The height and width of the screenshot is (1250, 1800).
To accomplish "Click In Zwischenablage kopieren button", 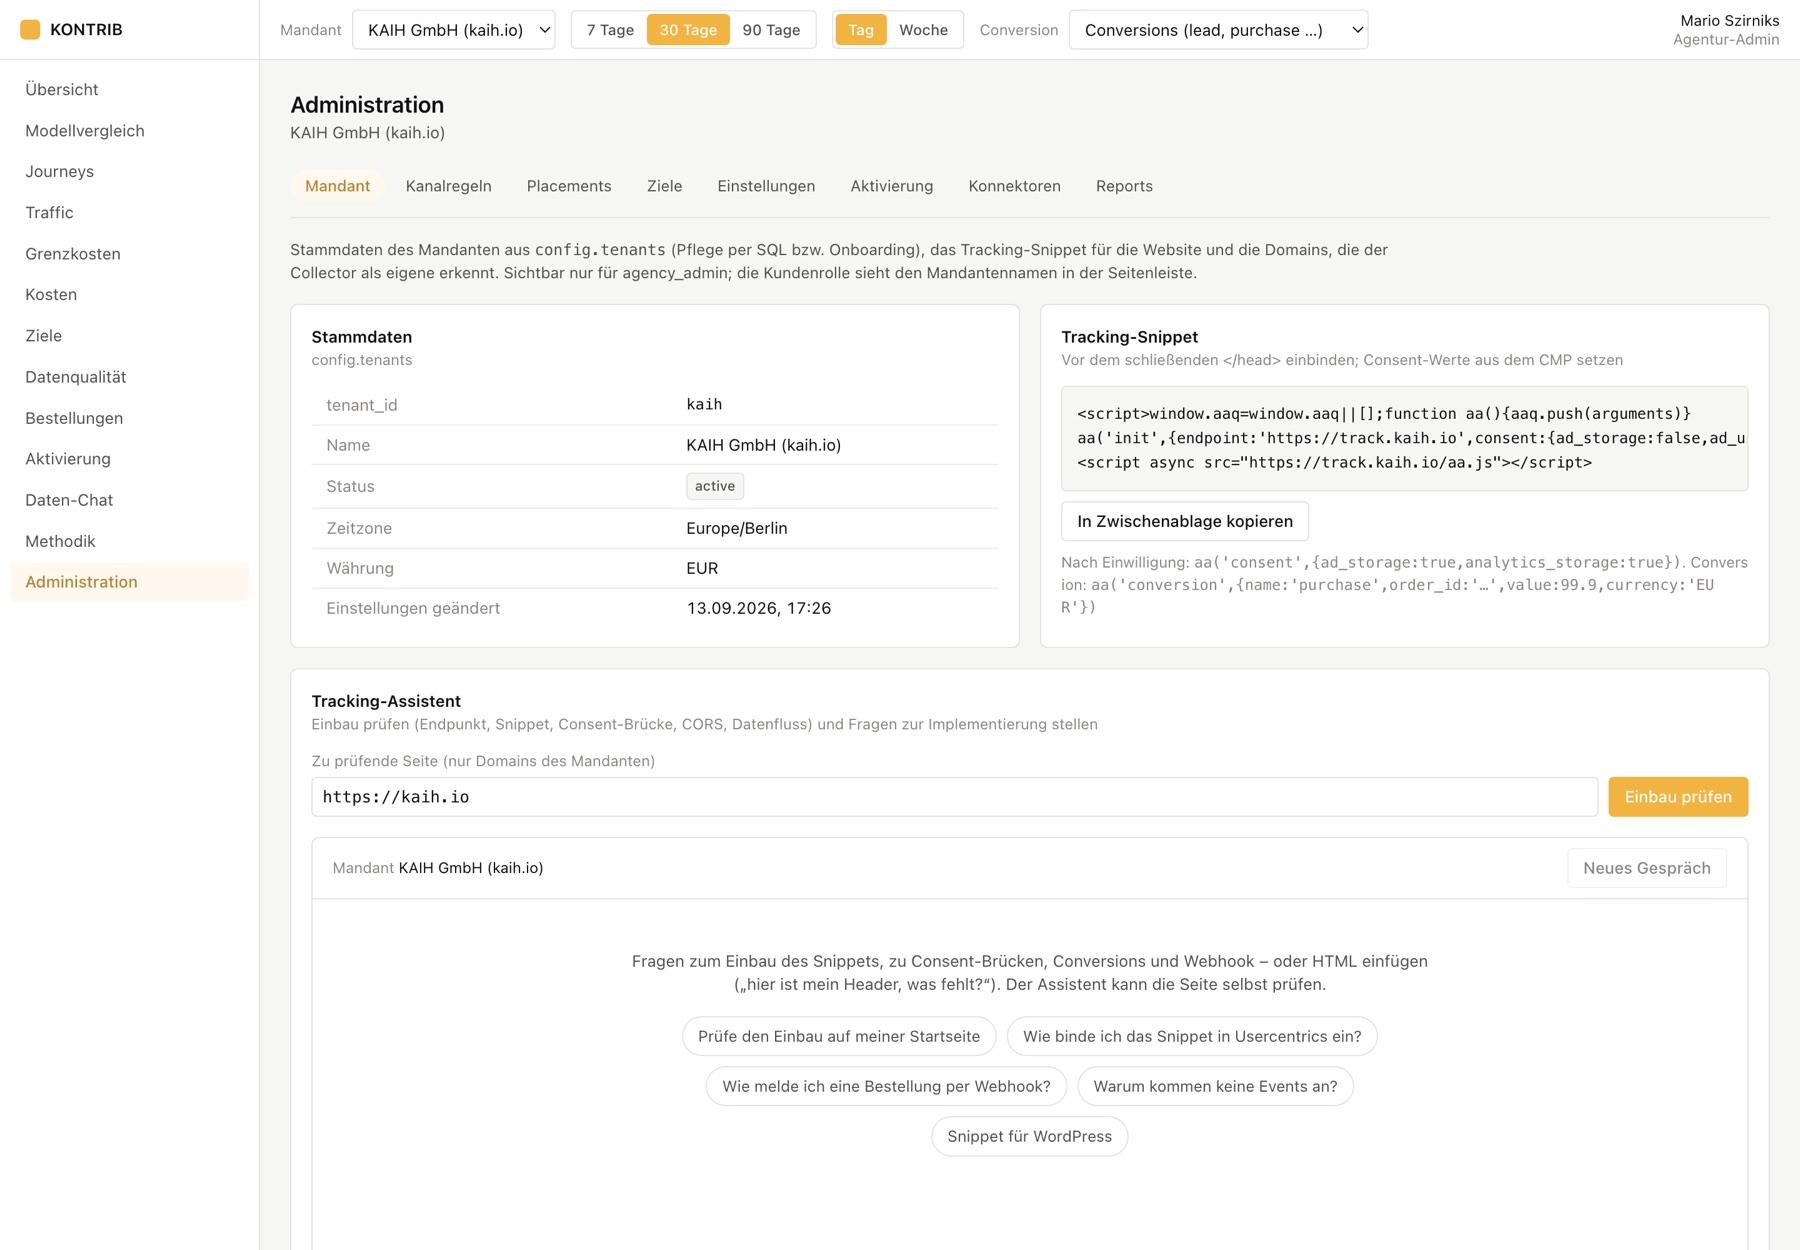I will (1185, 521).
